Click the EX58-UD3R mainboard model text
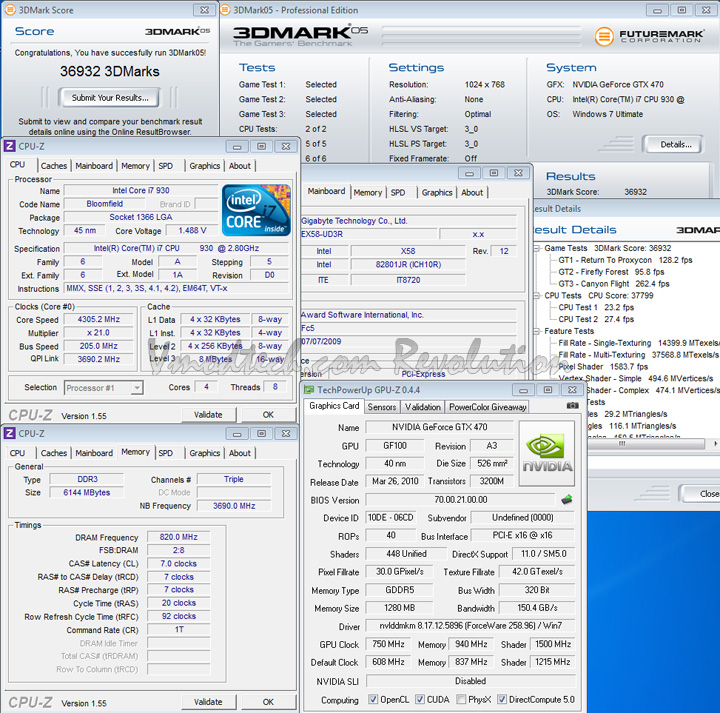This screenshot has width=720, height=713. click(322, 234)
